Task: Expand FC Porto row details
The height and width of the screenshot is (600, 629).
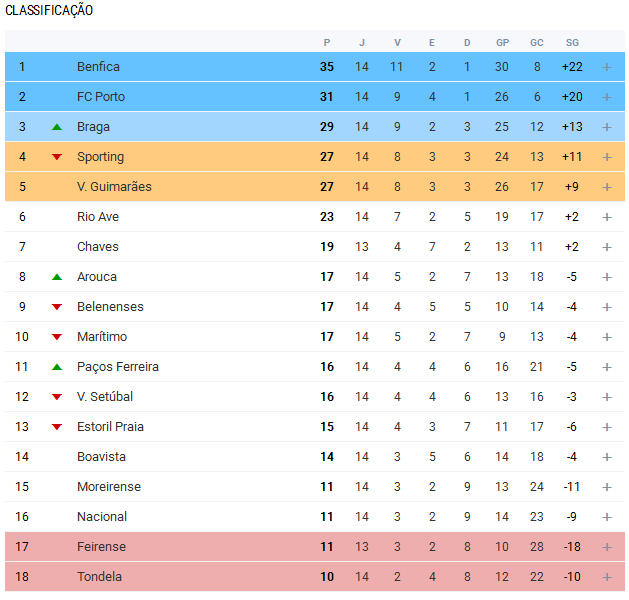Action: (606, 97)
